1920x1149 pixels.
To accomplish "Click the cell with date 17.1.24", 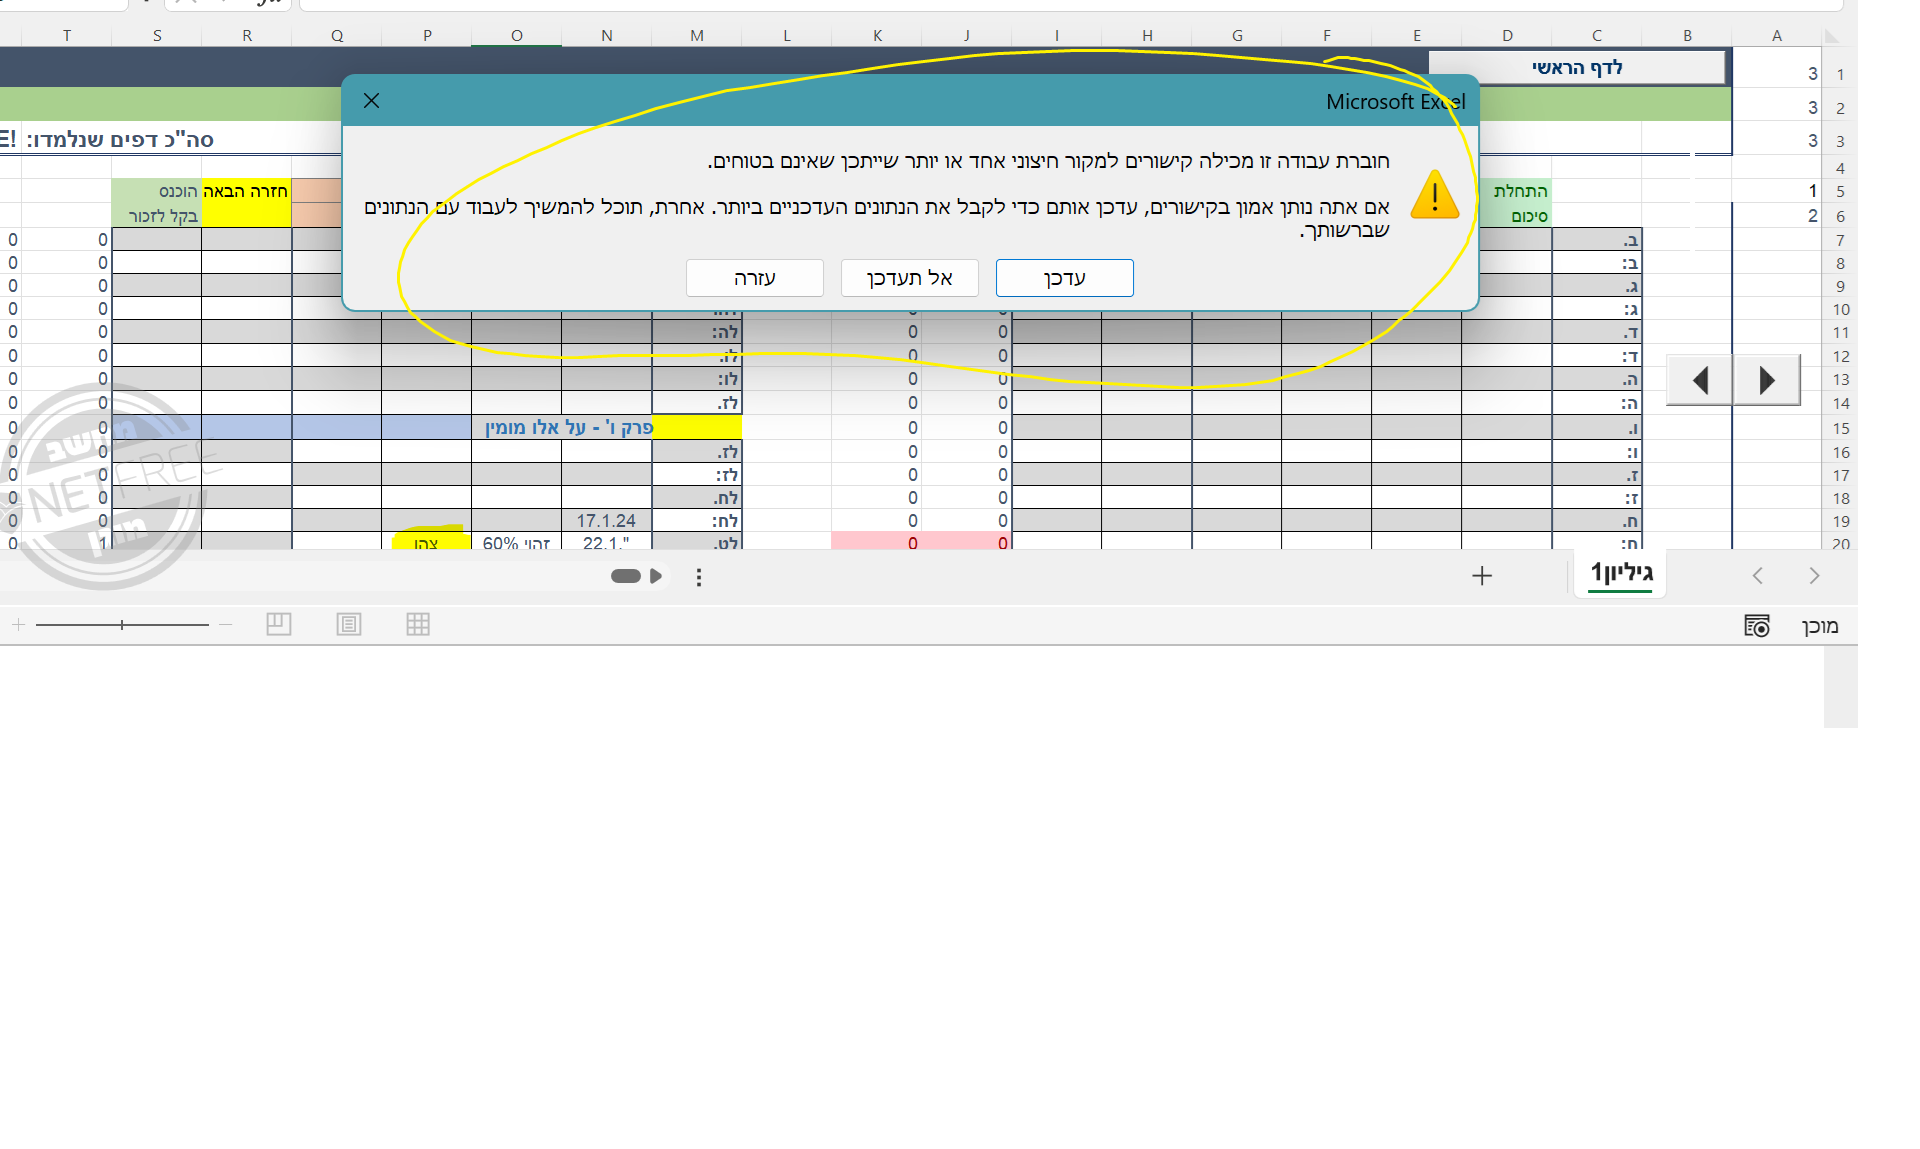I will click(x=606, y=521).
